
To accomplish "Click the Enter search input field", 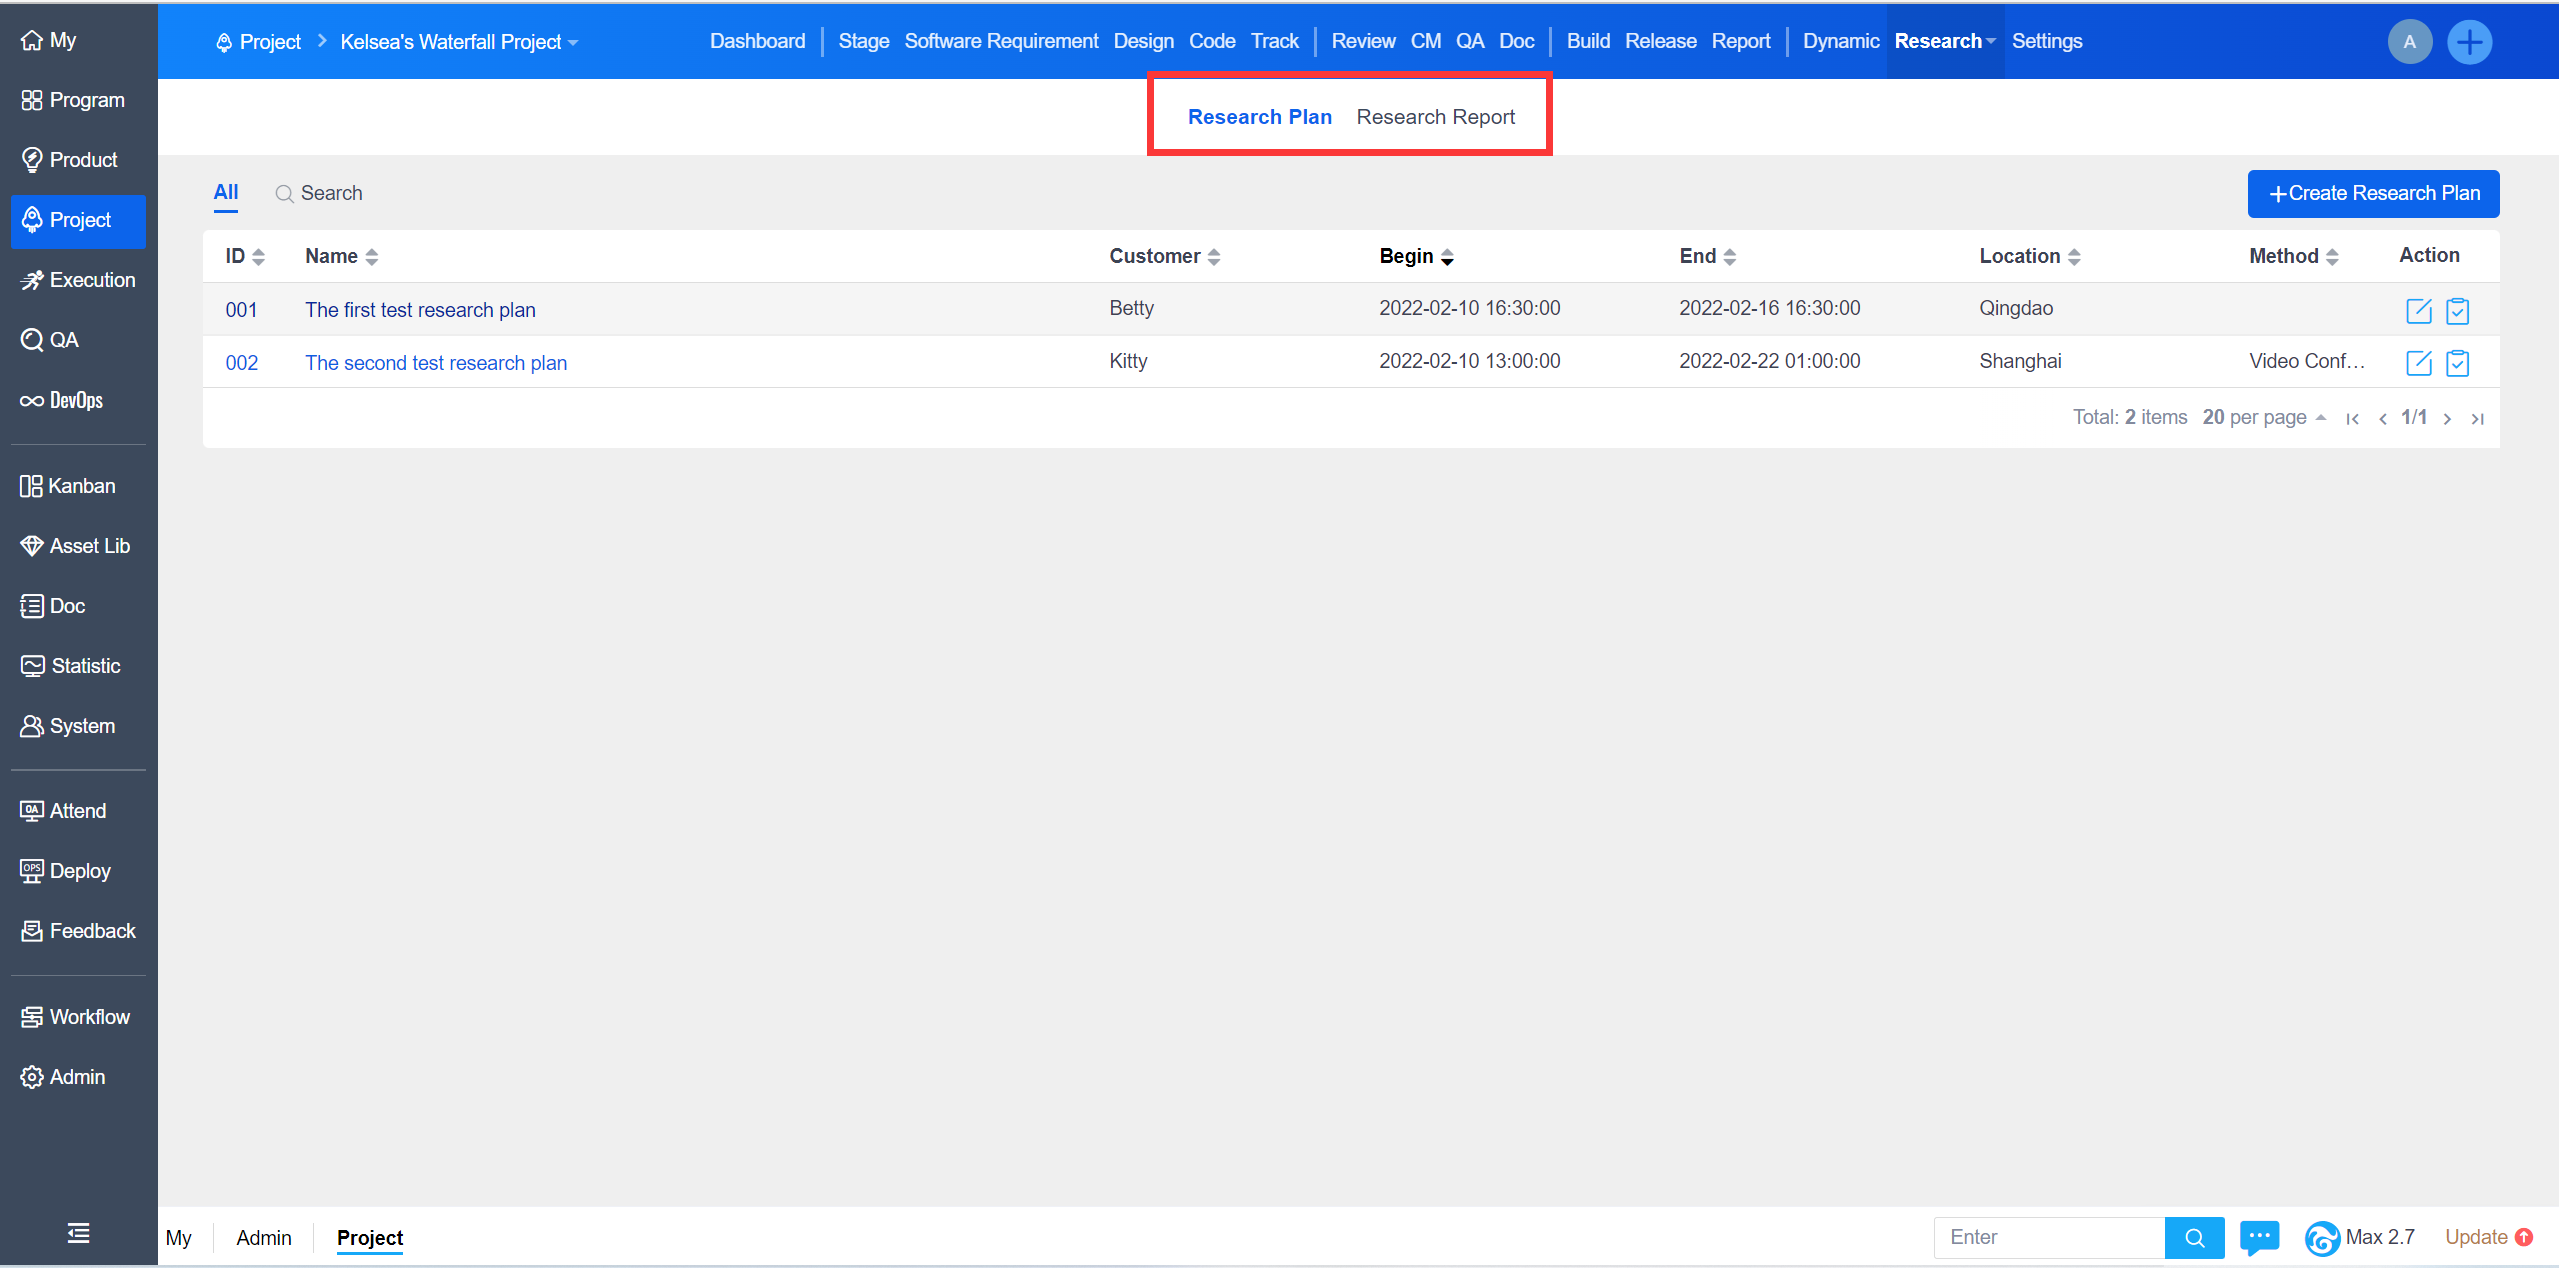I will [x=2048, y=1237].
